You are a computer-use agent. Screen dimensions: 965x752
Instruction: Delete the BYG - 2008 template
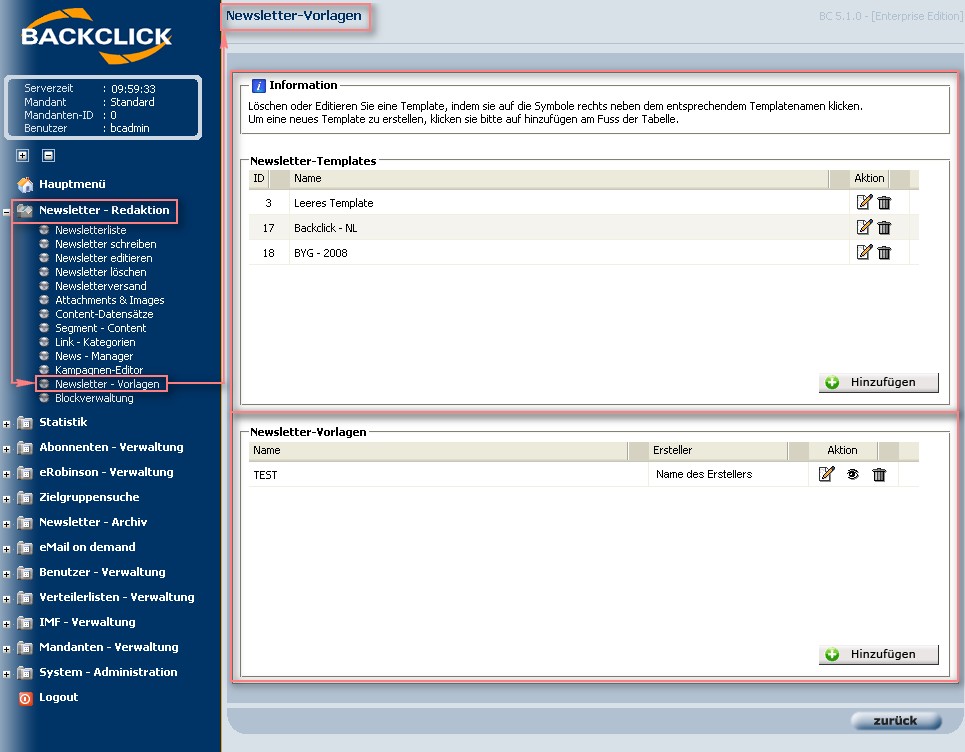point(884,252)
